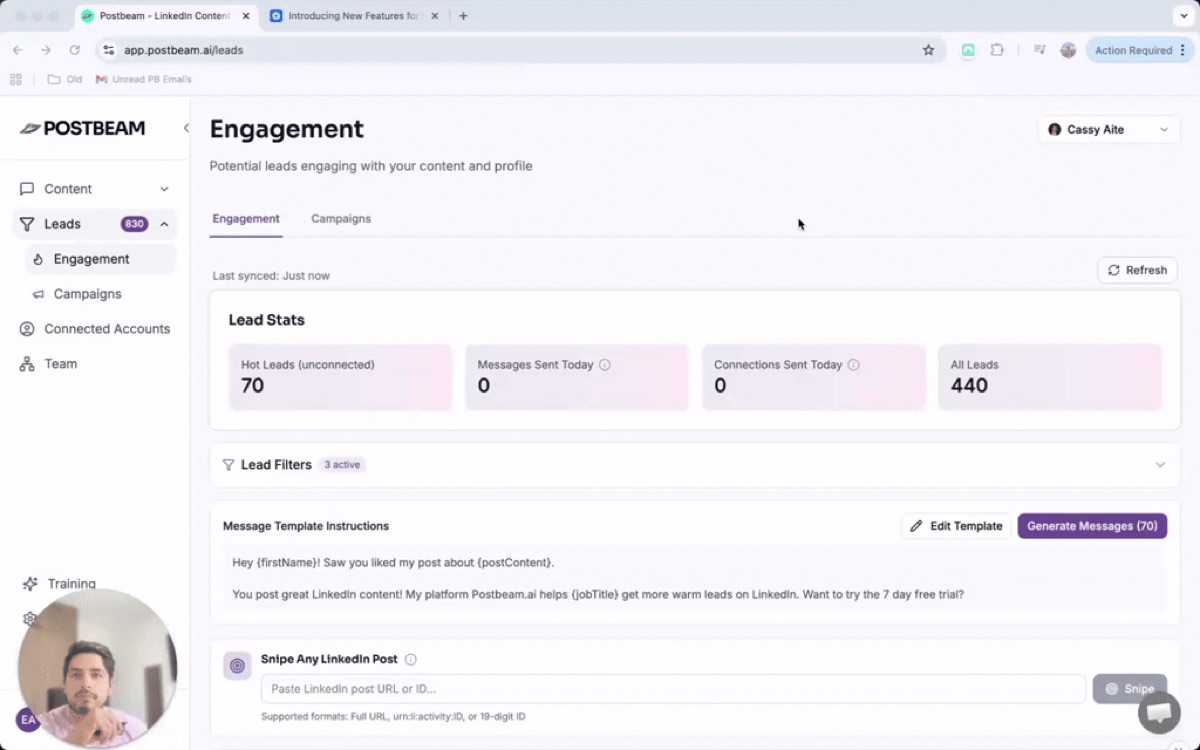Collapse the Leads menu chevron
Screen dimensions: 1200x750
click(164, 224)
